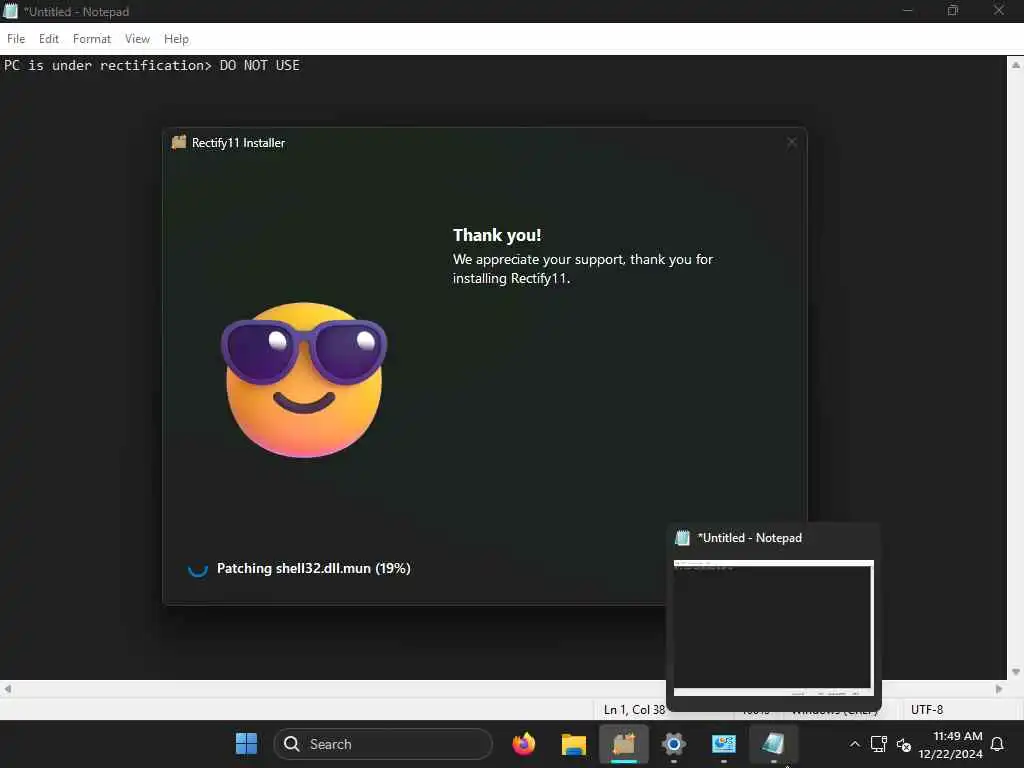Click the loading spinner beside Patching
1024x768 pixels.
[x=198, y=568]
